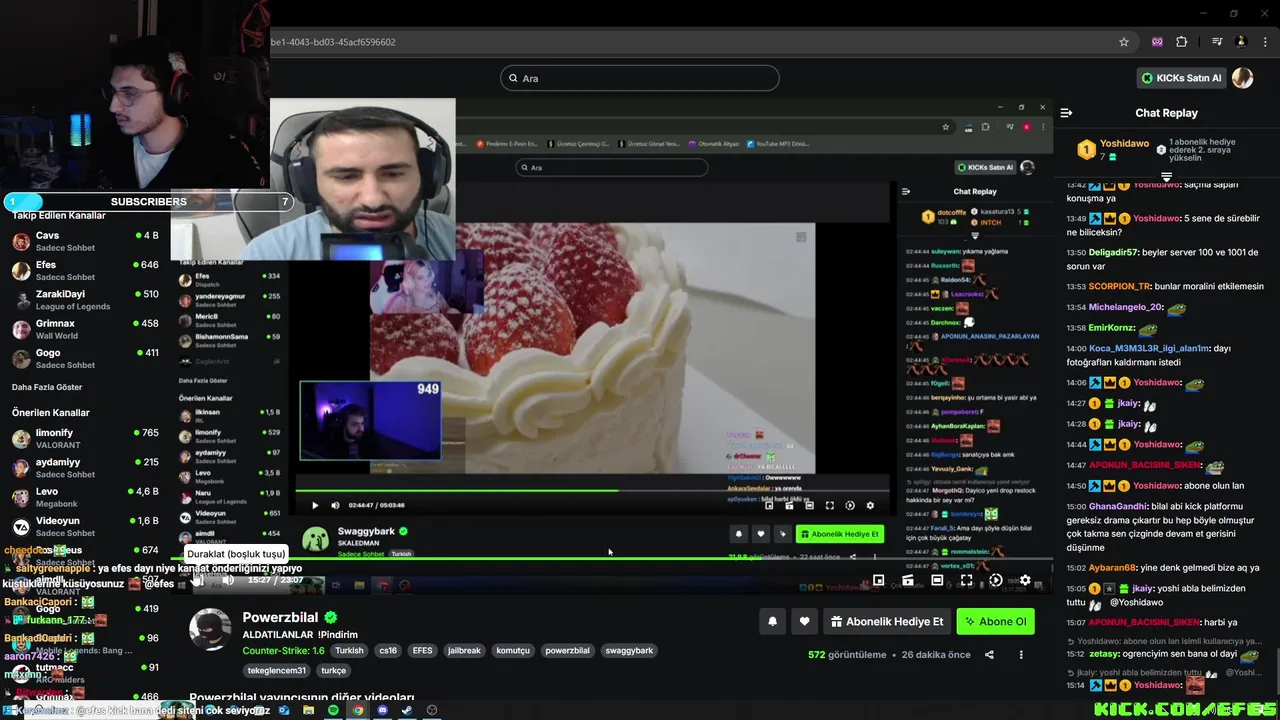
Task: Click KICKs Satın Al button
Action: (x=1182, y=78)
